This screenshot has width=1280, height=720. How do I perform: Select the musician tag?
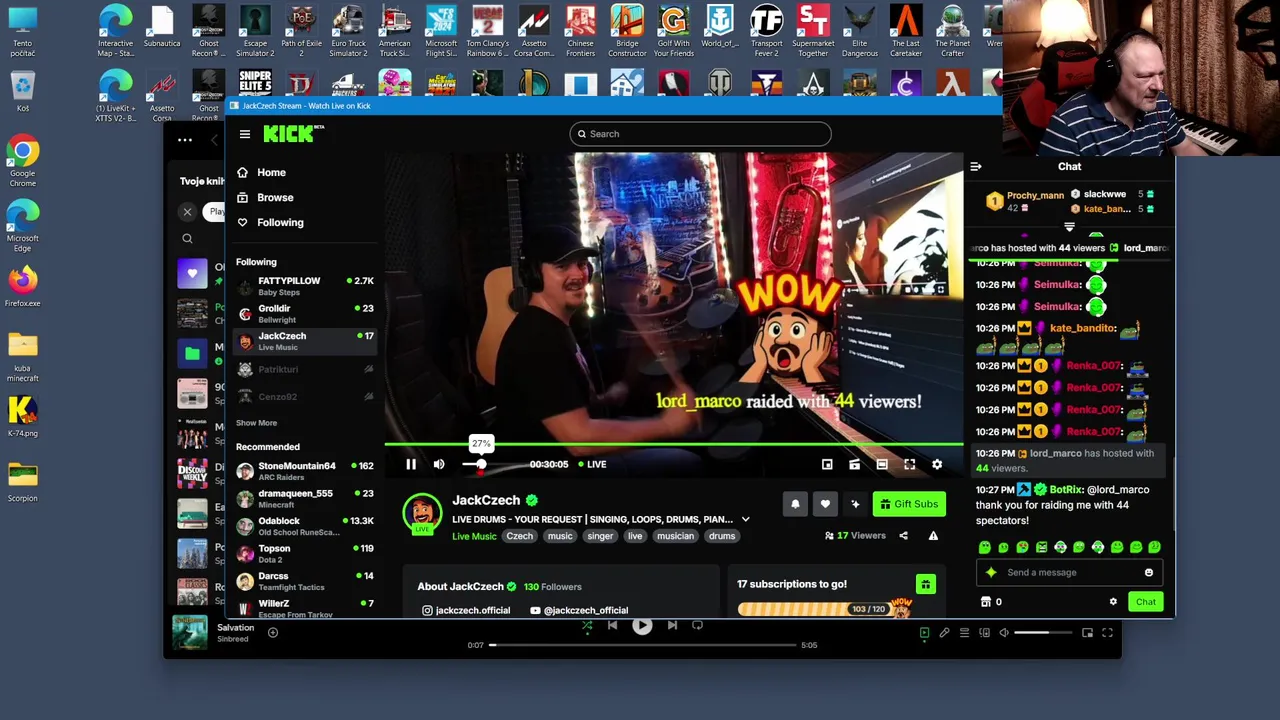click(675, 536)
